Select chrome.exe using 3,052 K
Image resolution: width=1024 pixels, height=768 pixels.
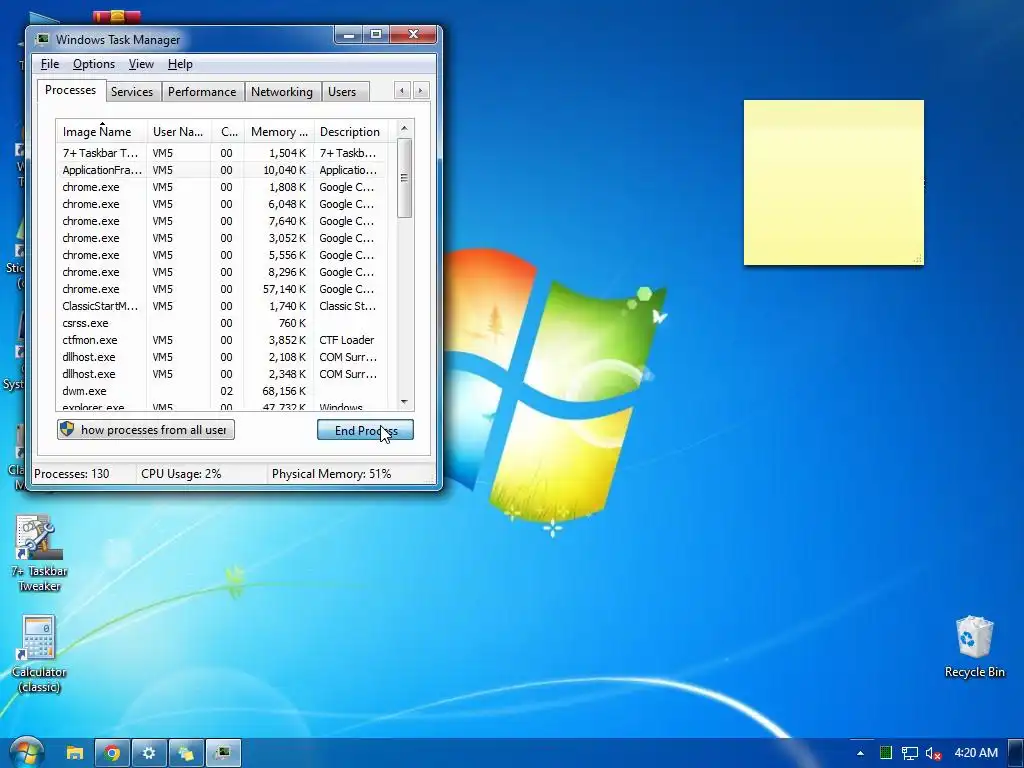[x=222, y=238]
